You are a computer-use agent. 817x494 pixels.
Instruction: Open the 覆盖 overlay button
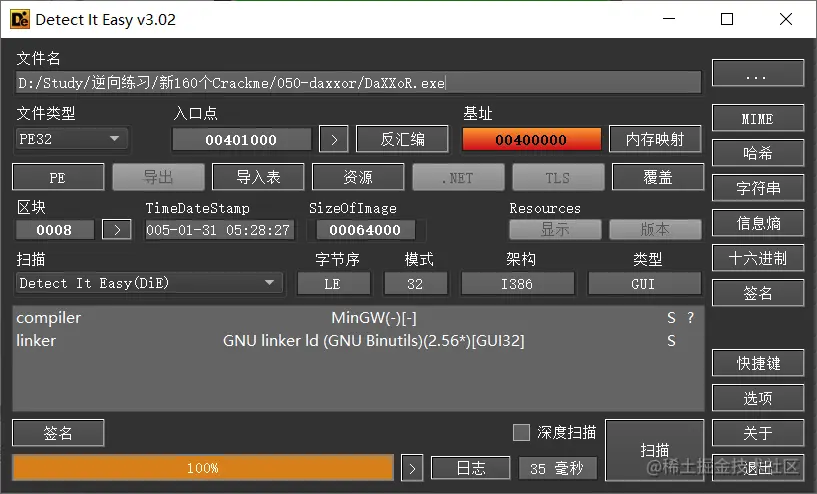[x=658, y=177]
